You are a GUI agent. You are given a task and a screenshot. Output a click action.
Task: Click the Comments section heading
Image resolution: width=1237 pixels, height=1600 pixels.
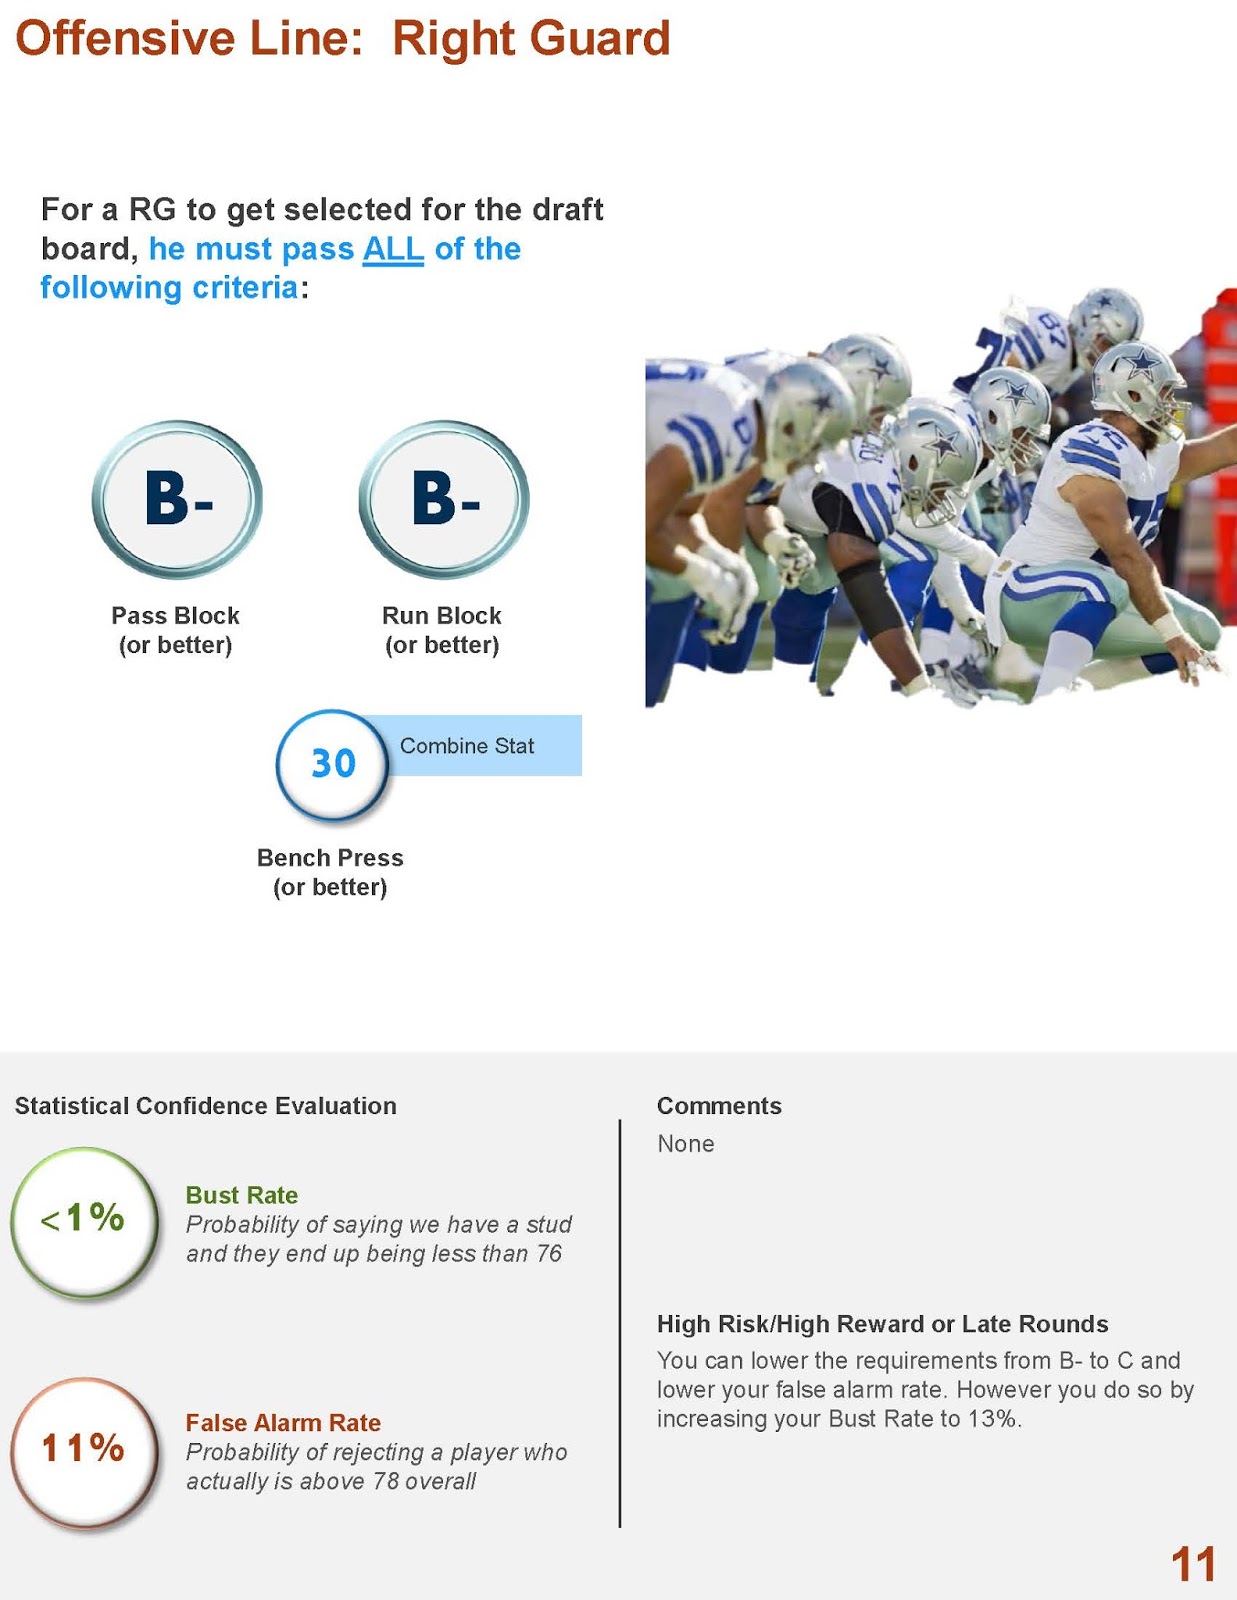(719, 1106)
